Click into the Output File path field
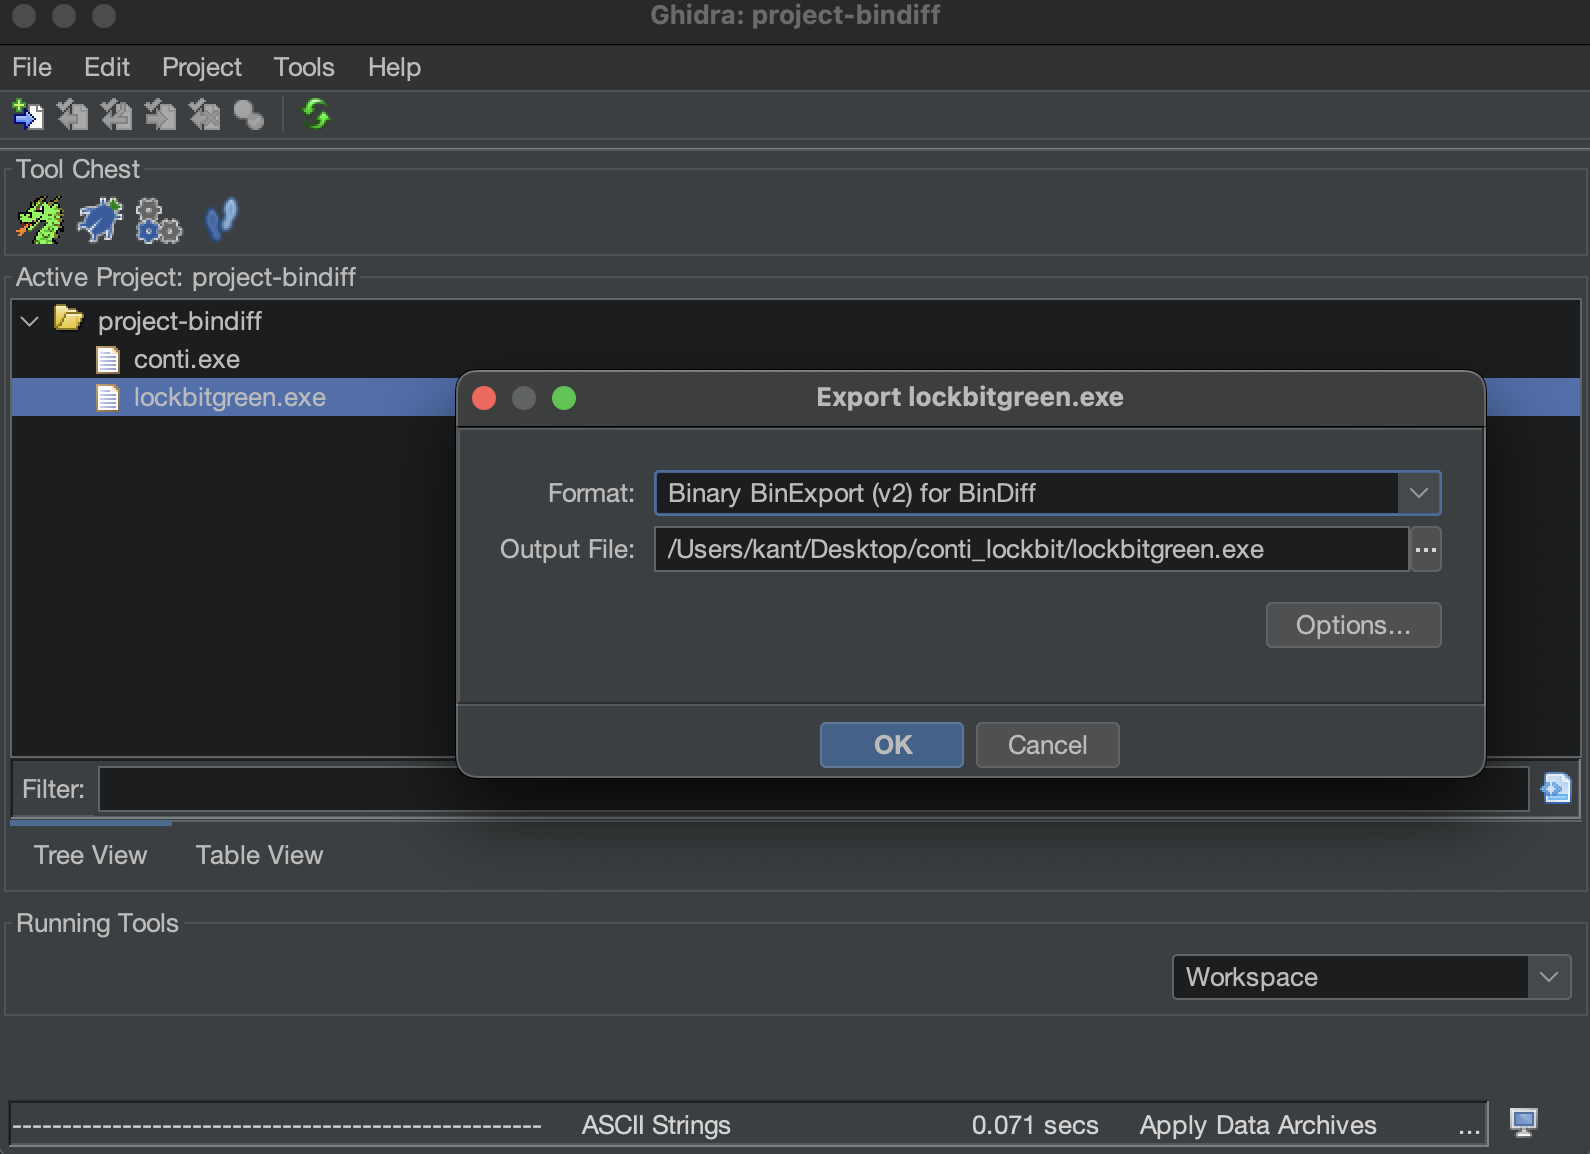The height and width of the screenshot is (1154, 1590). 1031,549
